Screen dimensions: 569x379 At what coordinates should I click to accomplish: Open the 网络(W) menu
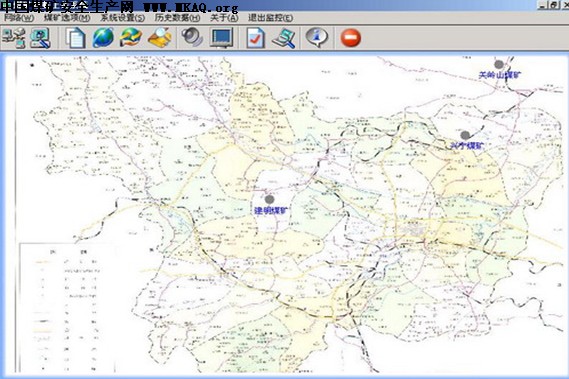tap(19, 17)
